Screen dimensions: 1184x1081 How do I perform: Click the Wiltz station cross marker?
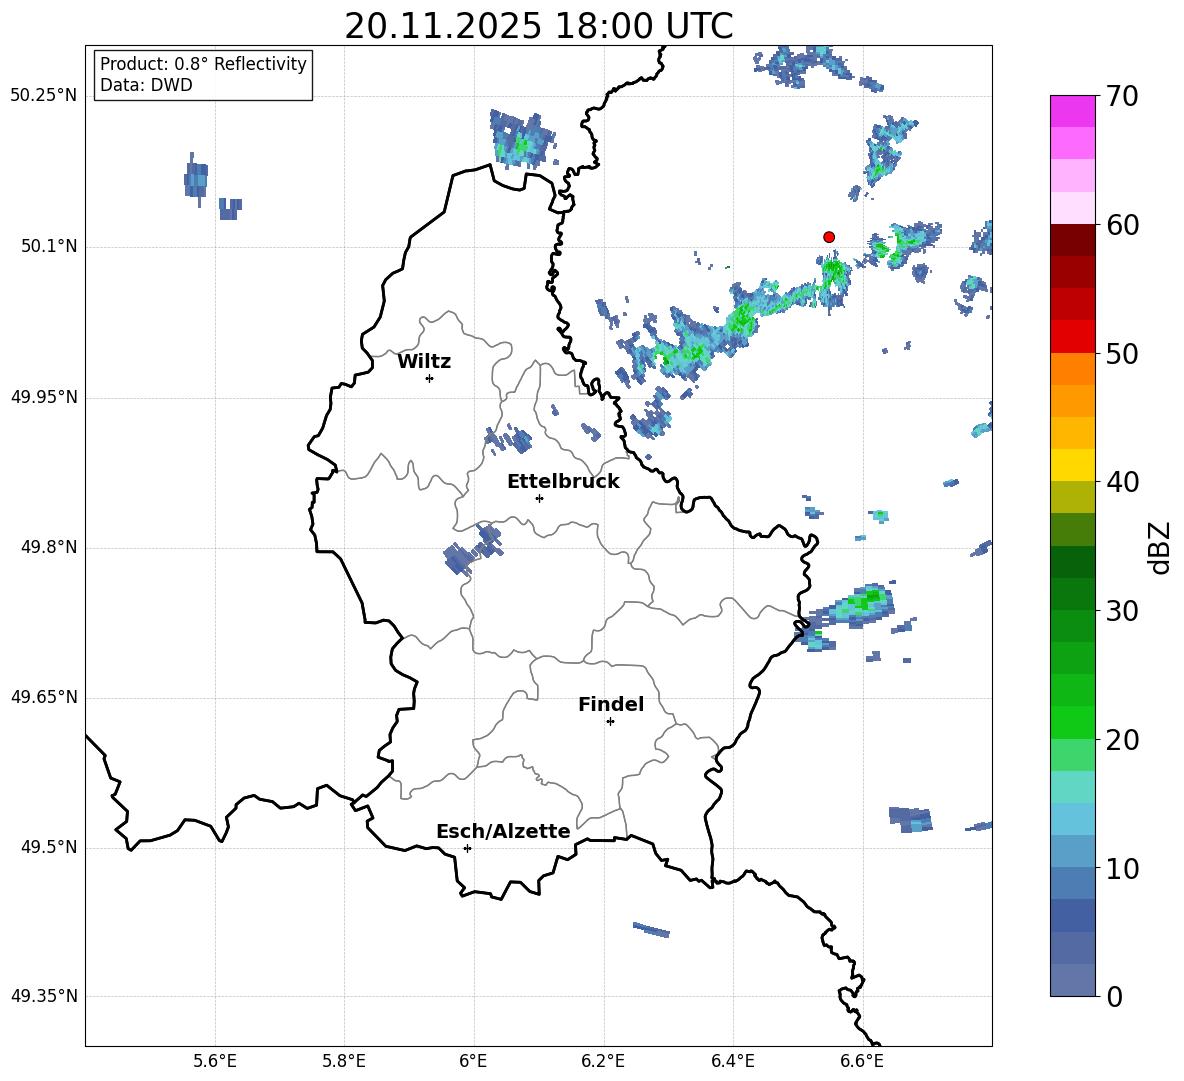[x=430, y=378]
